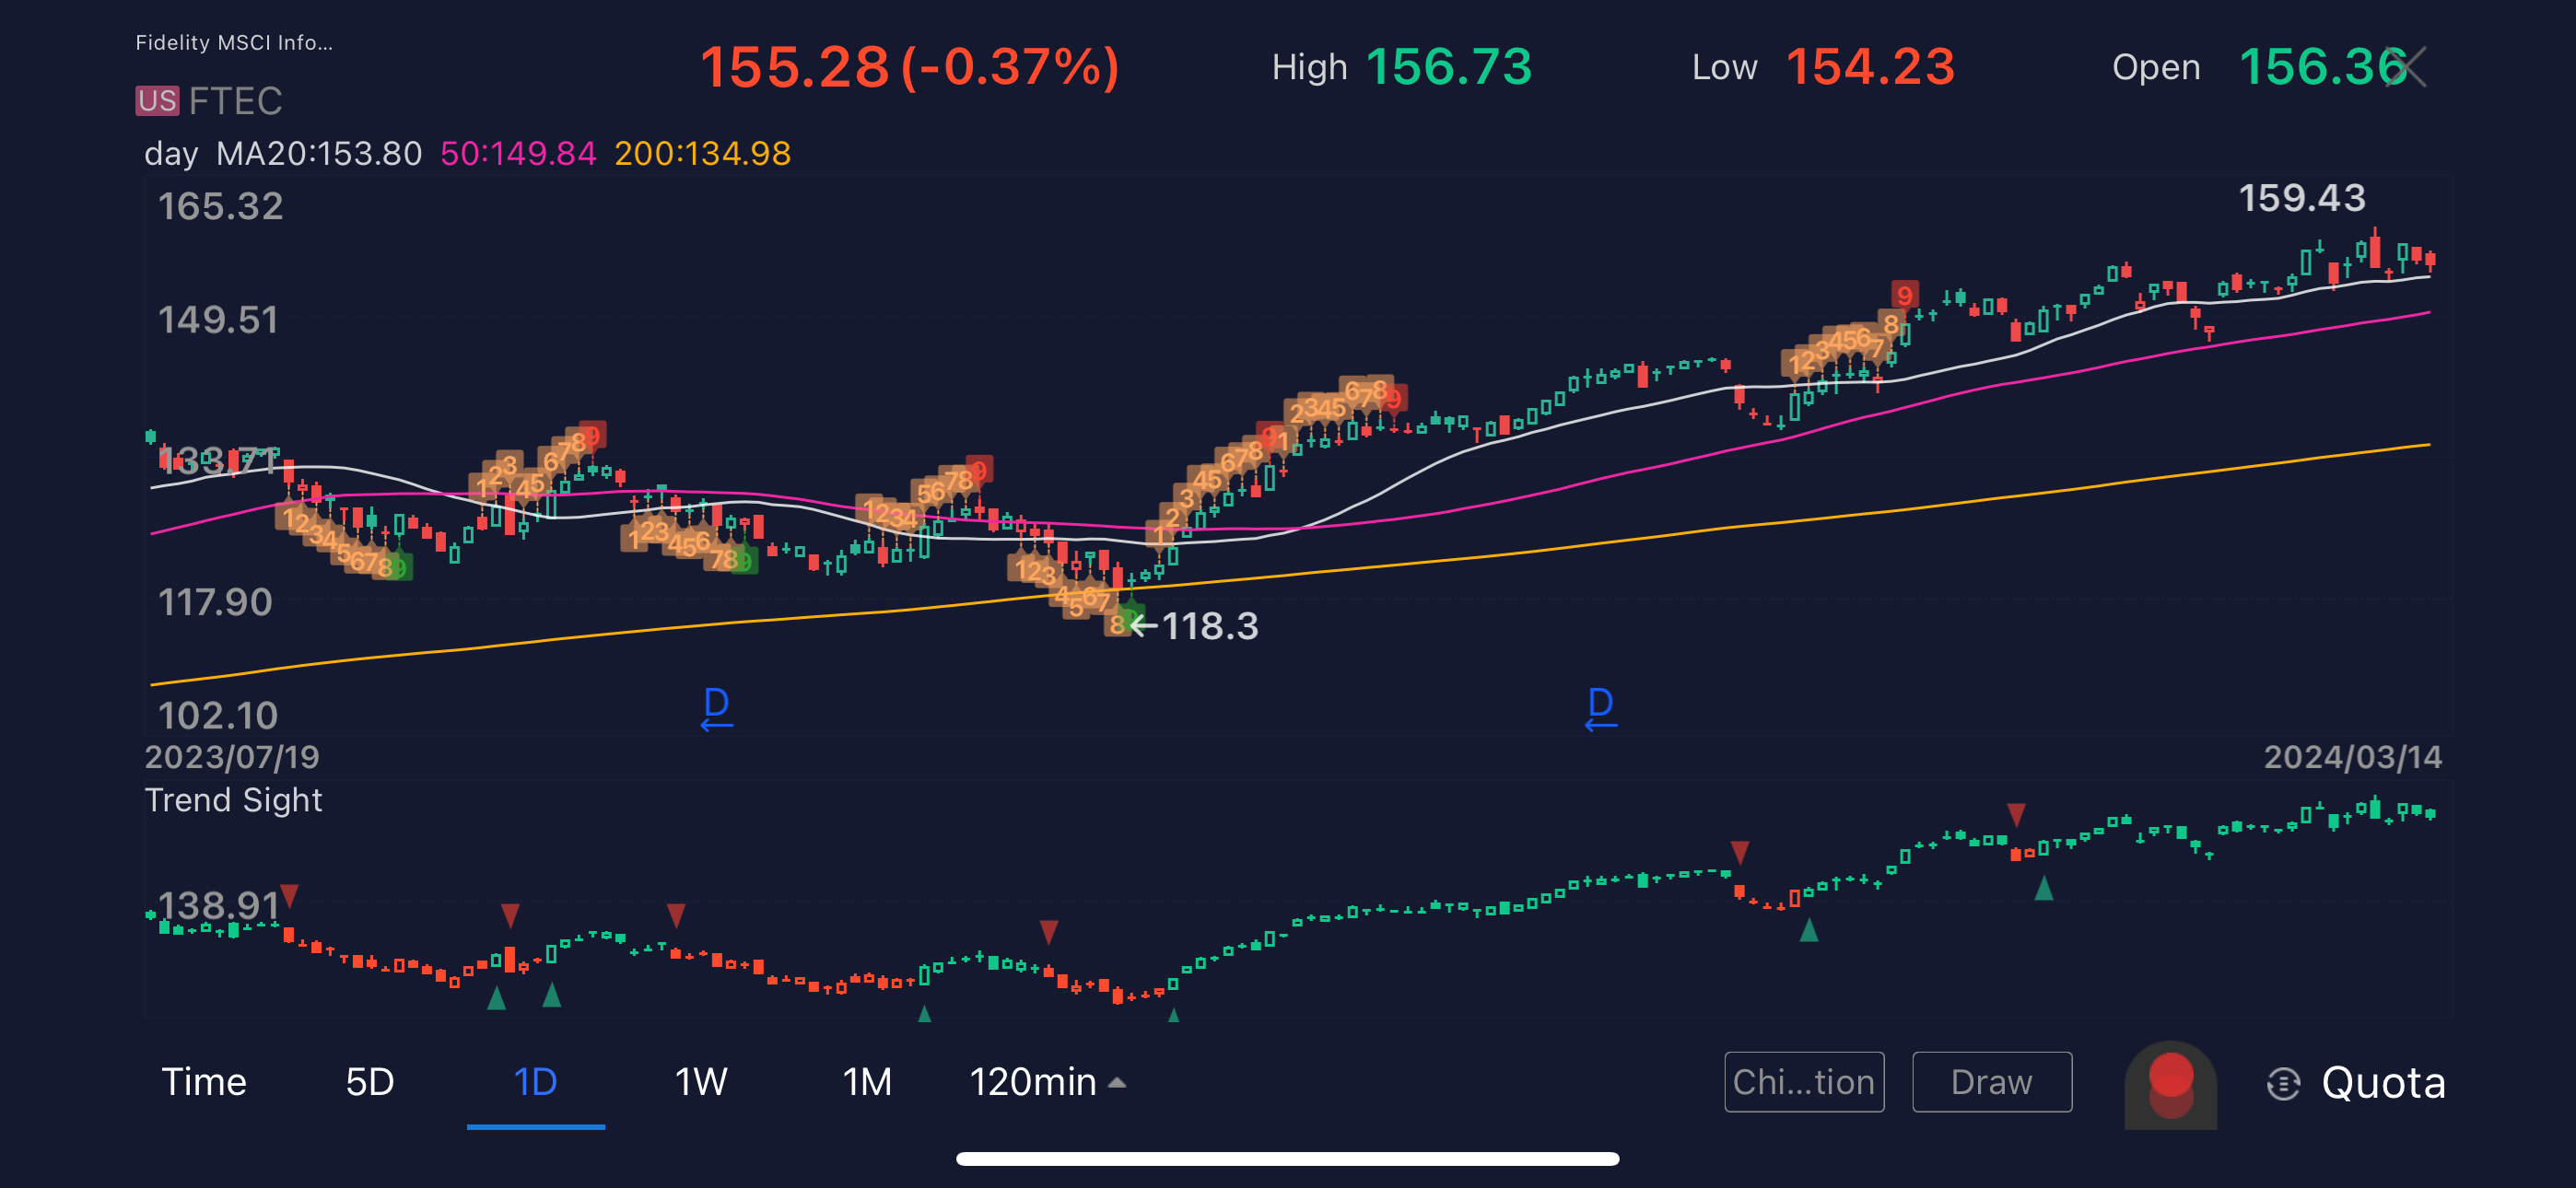Tap the FTEC ticker symbol

(x=236, y=101)
